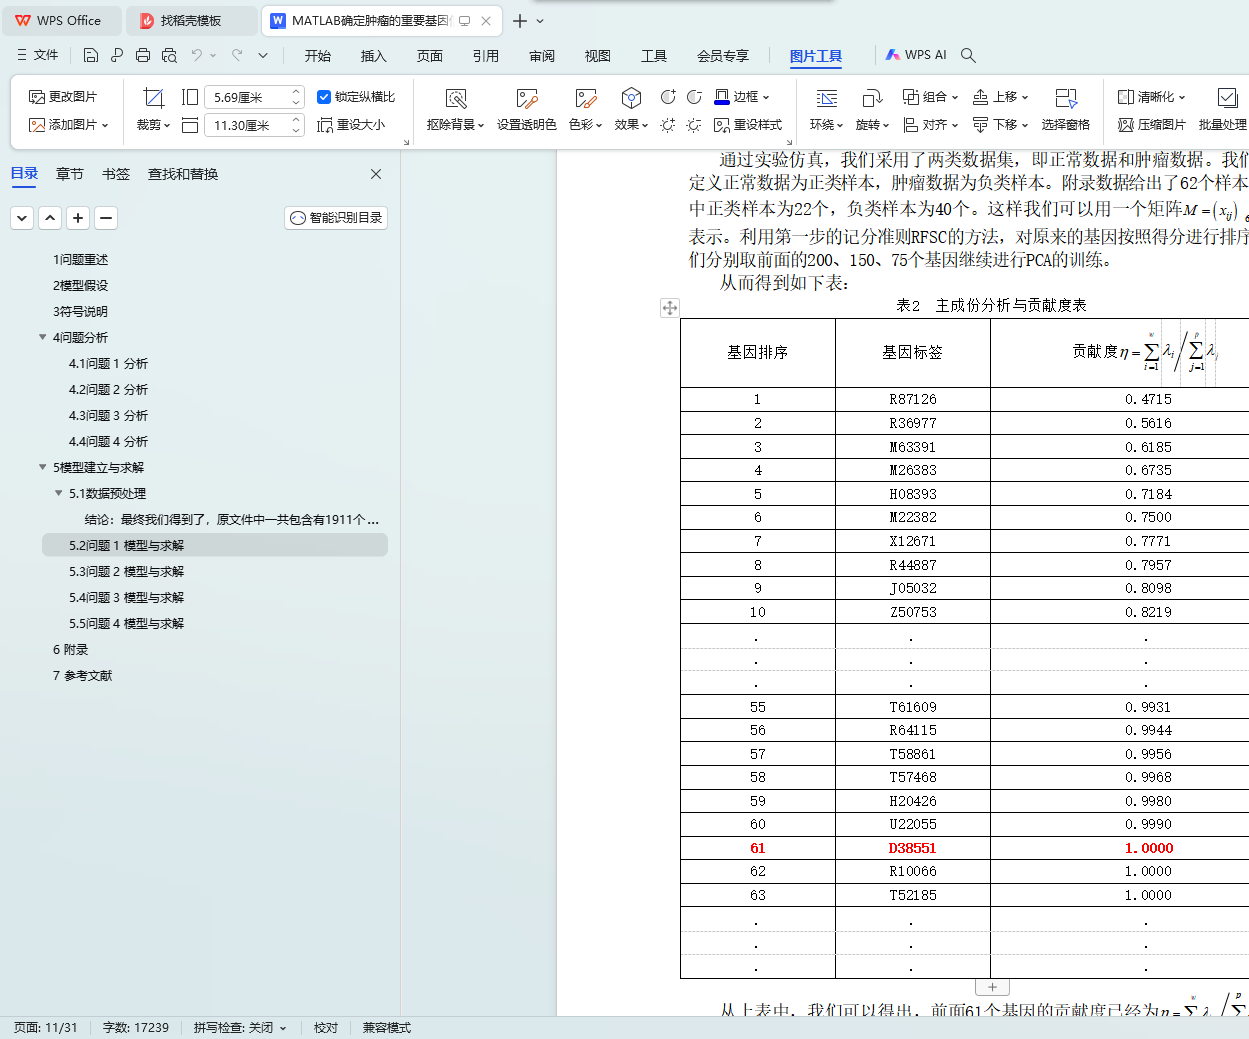Open the Review (审阅) ribbon tab
Viewport: 1249px width, 1039px height.
(542, 56)
